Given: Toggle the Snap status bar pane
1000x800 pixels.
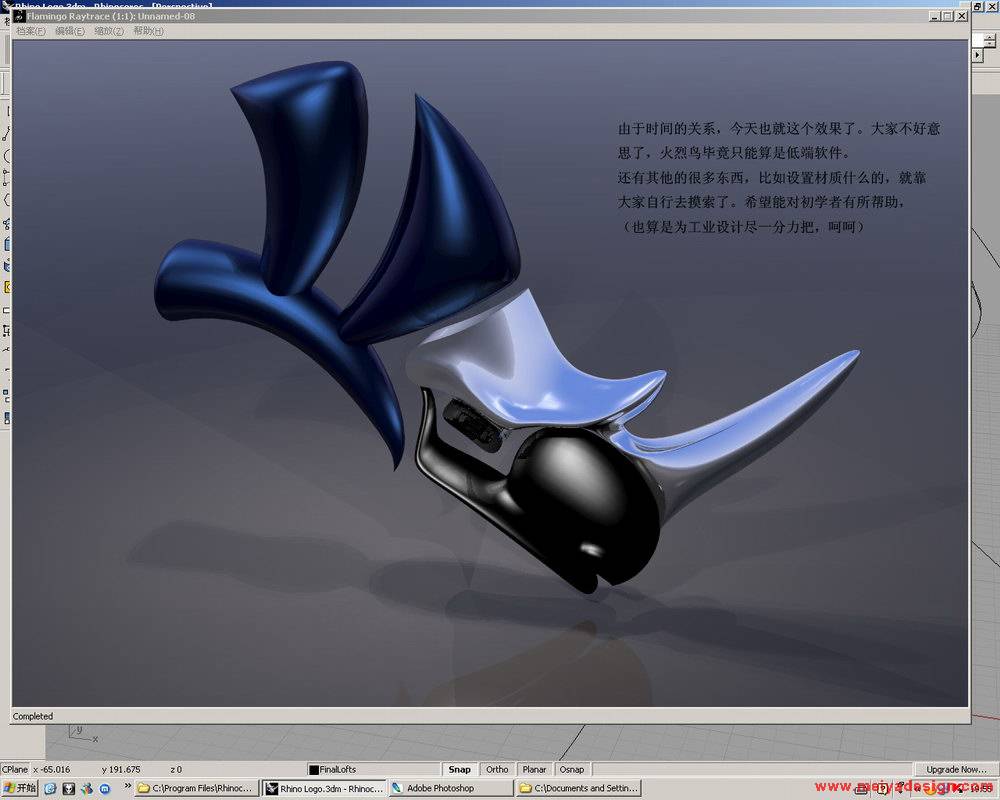Looking at the screenshot, I should 459,769.
